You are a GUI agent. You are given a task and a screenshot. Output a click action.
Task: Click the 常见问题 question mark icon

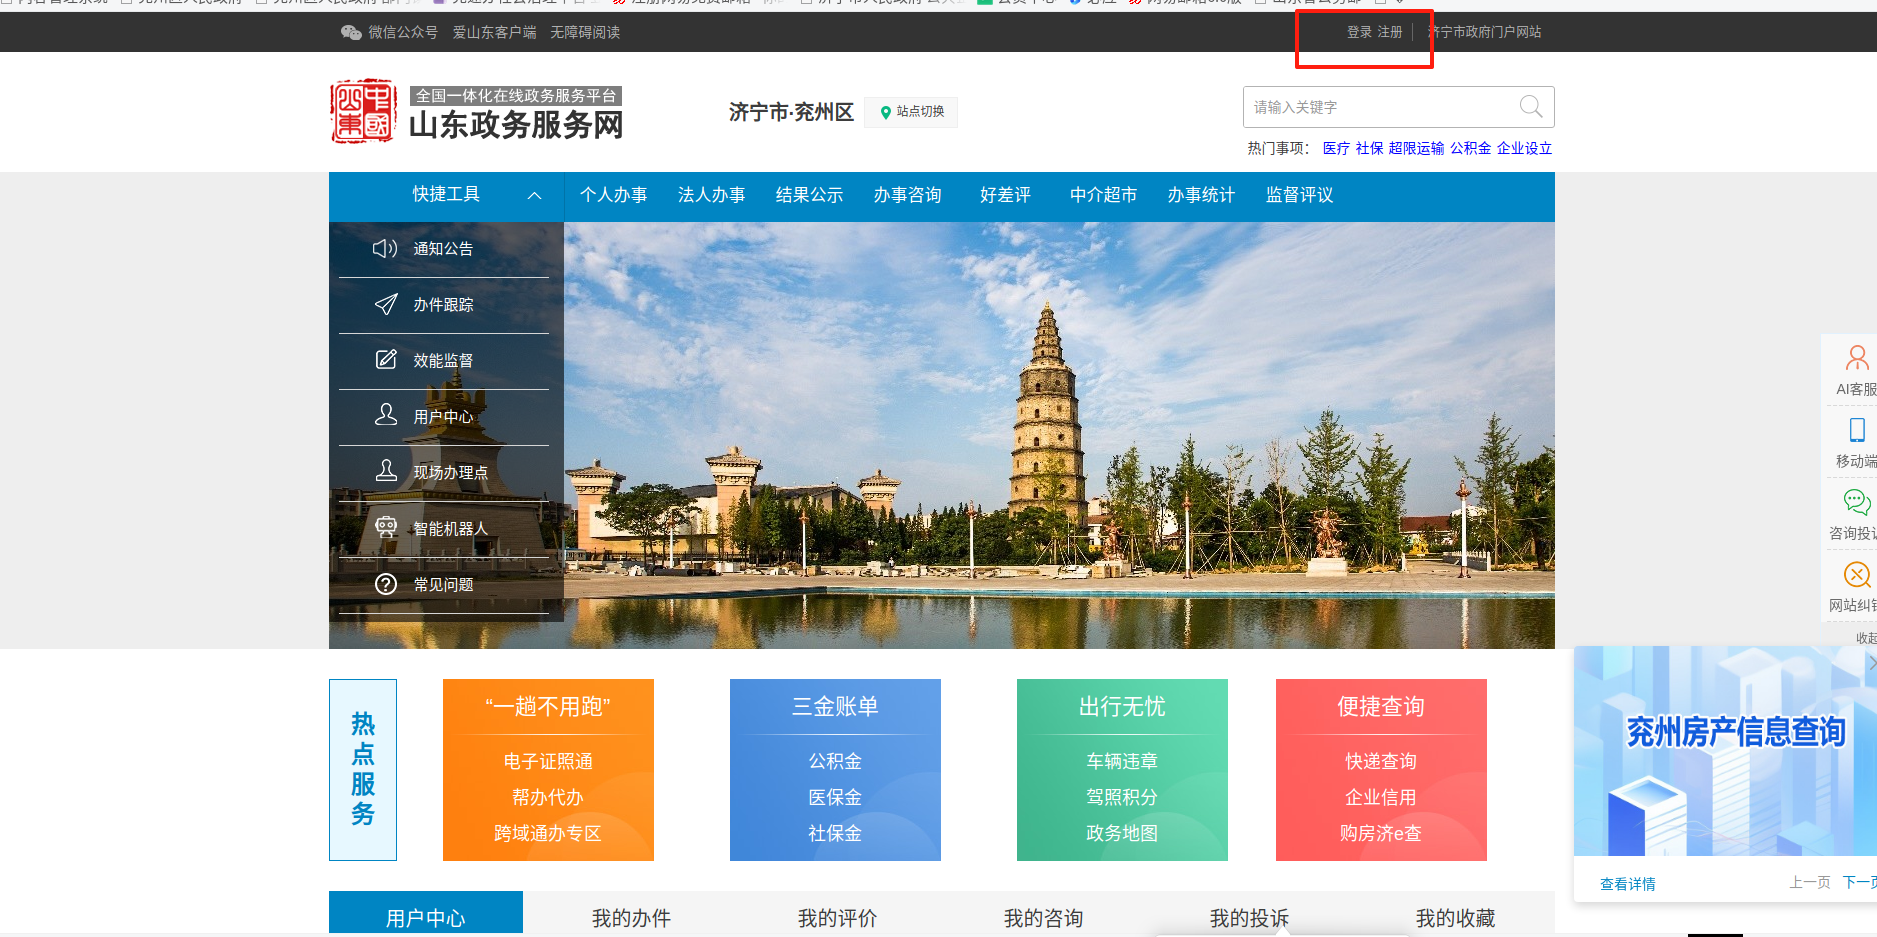click(x=385, y=584)
